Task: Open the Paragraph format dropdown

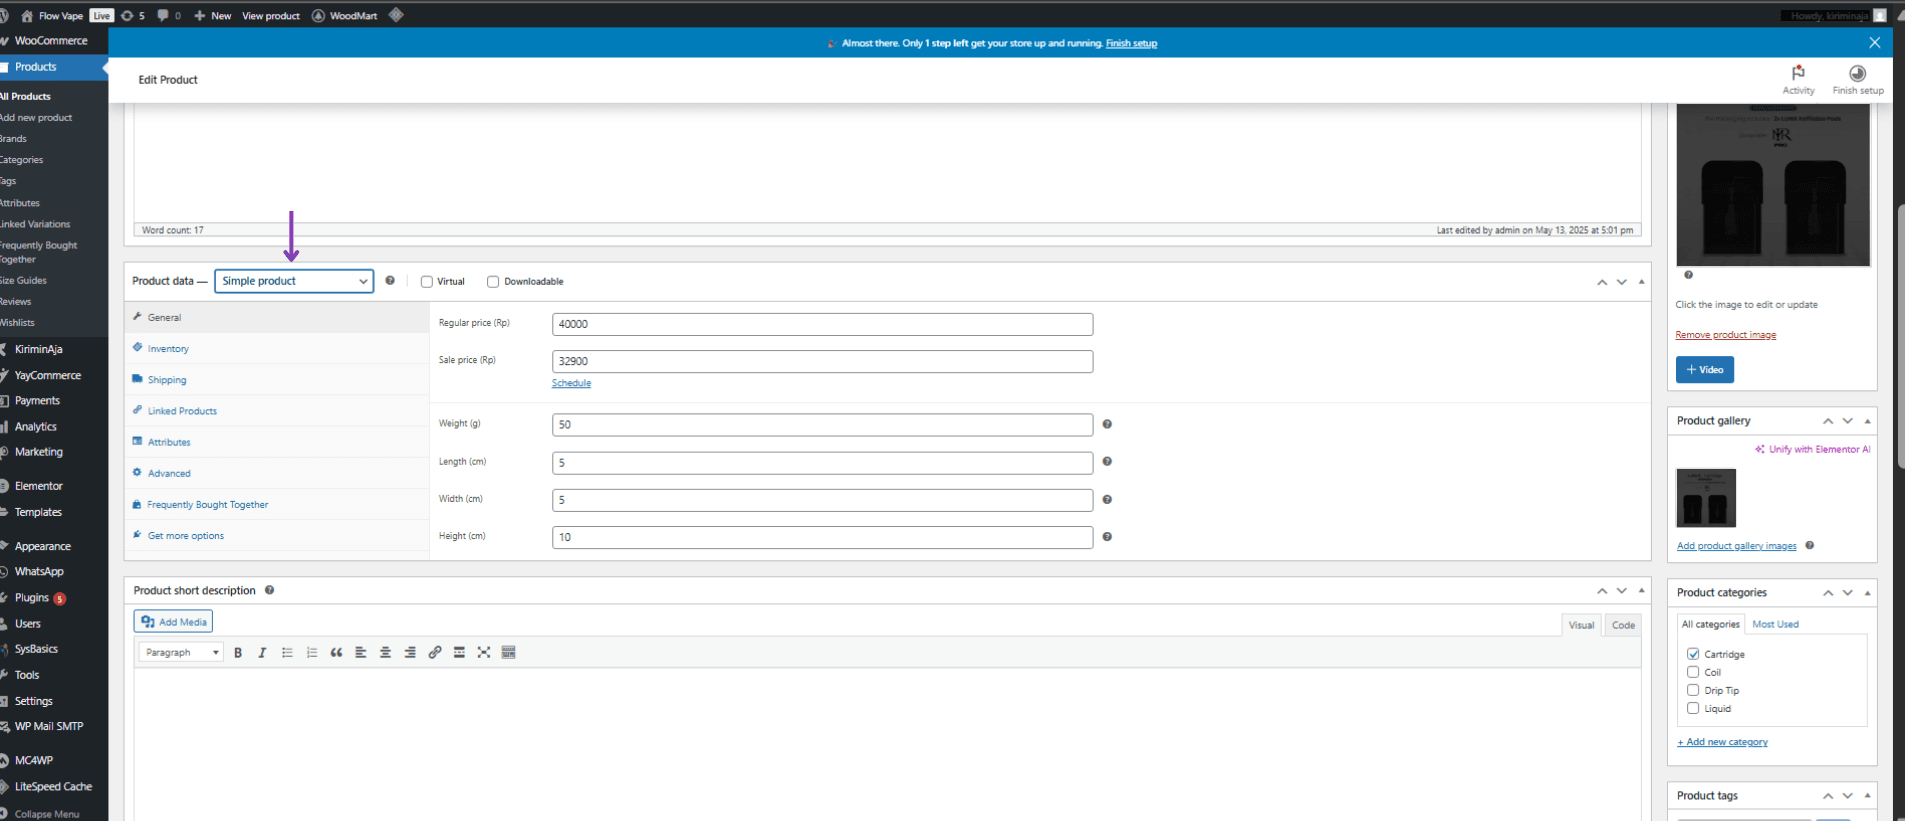Action: [x=181, y=652]
